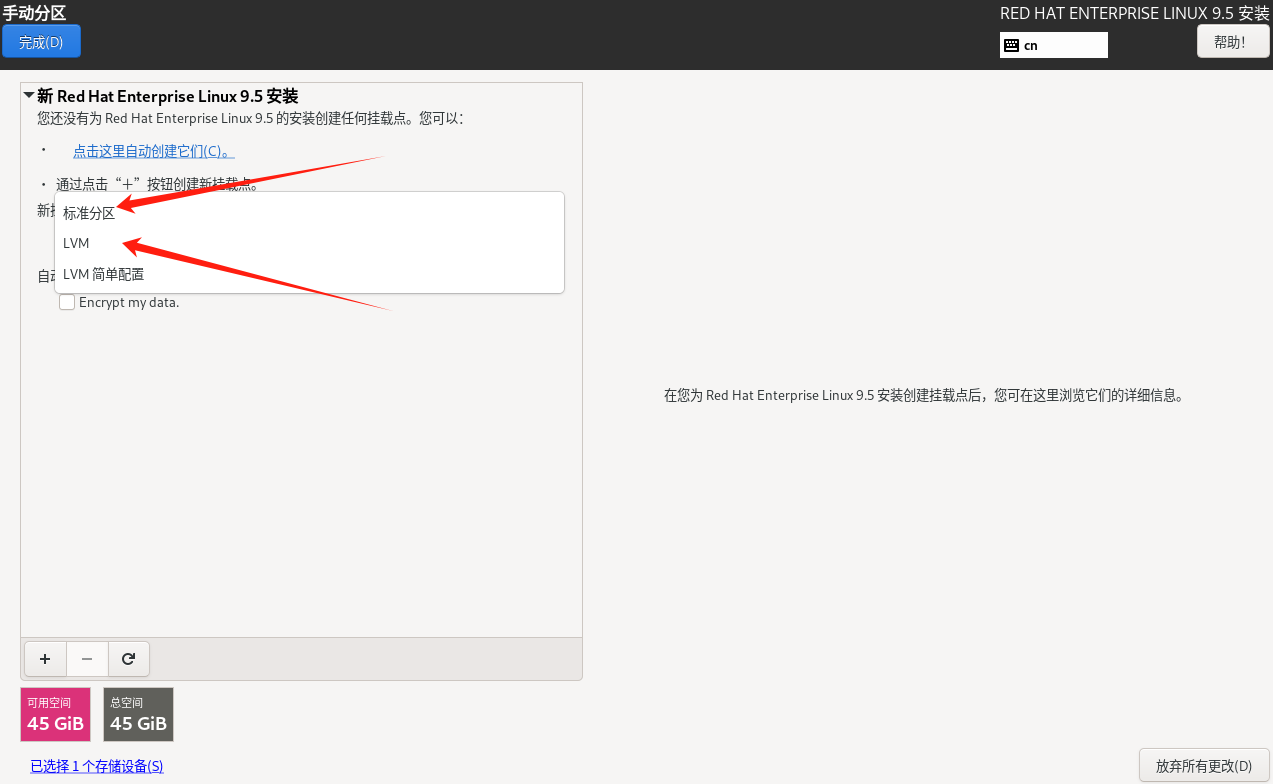Click the right-pane 创建挂载点后 details message

tap(924, 395)
